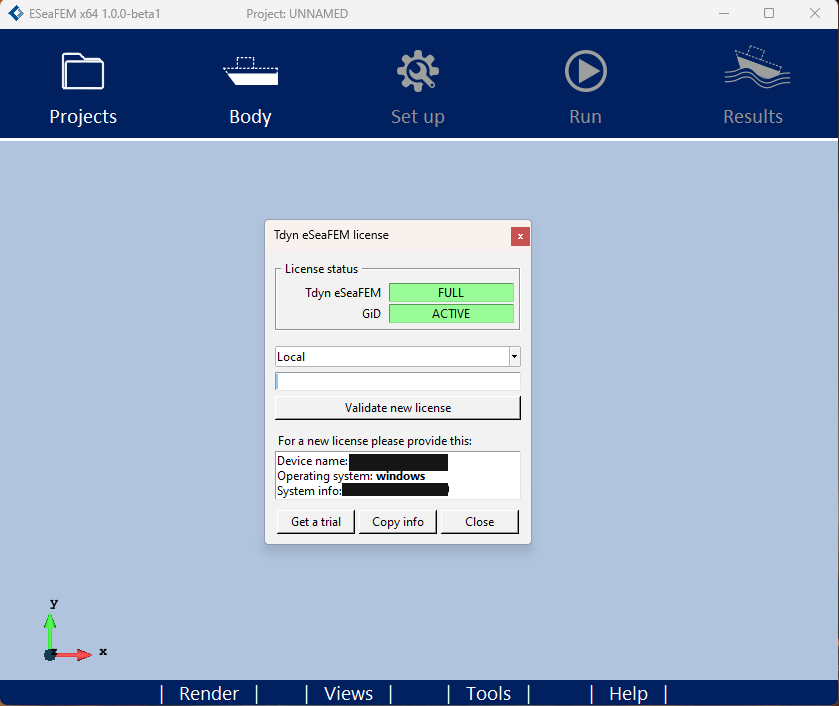Open the Tools menu
Image resolution: width=839 pixels, height=706 pixels.
[489, 694]
